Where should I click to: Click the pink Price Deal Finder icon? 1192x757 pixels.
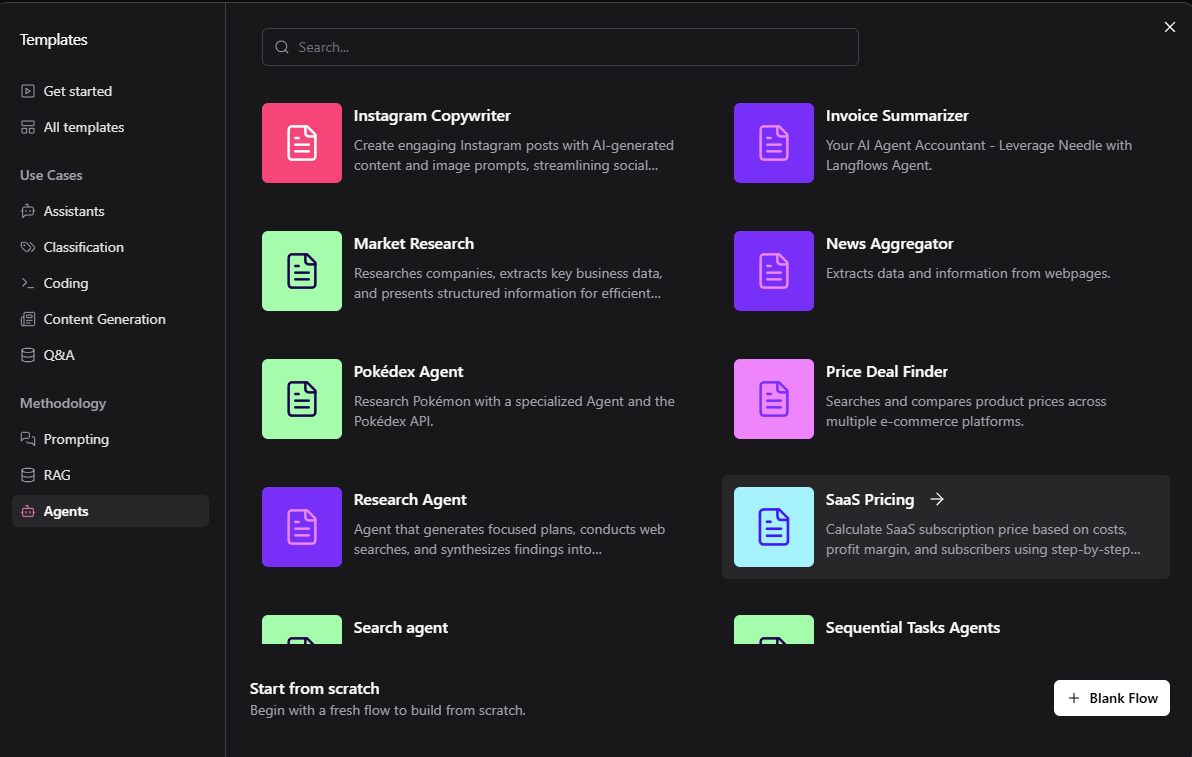(x=773, y=399)
